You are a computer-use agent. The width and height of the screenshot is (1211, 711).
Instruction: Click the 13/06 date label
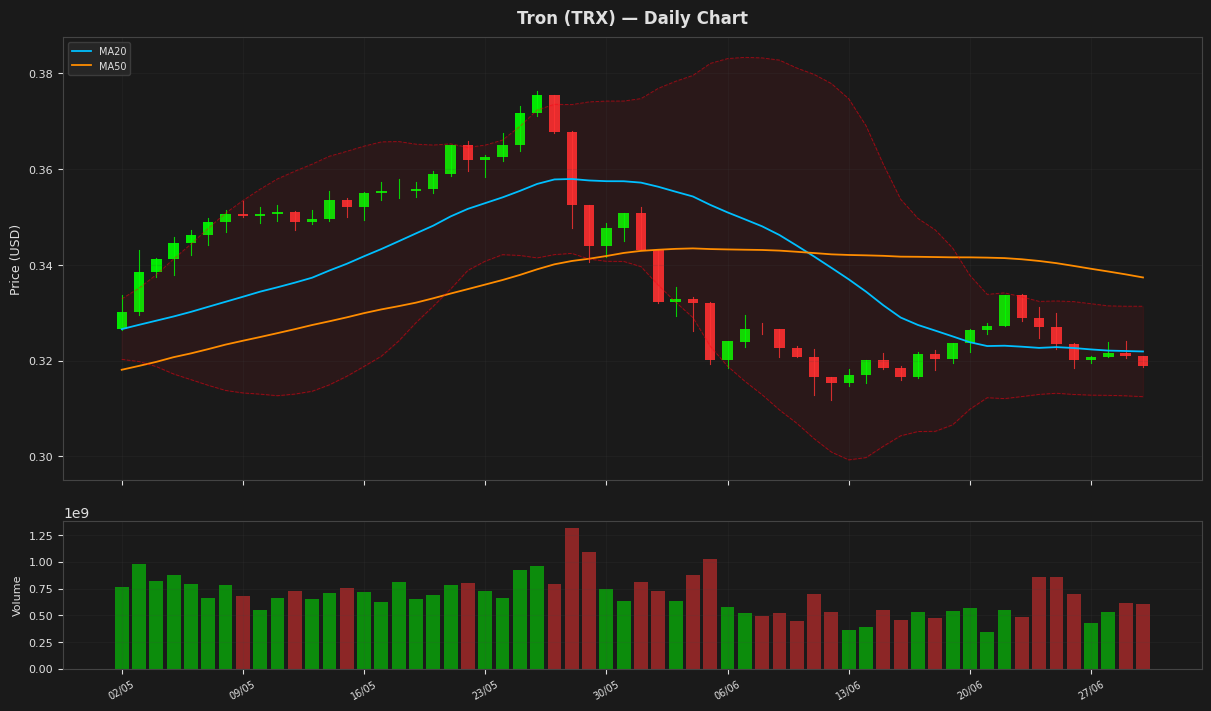(x=848, y=690)
